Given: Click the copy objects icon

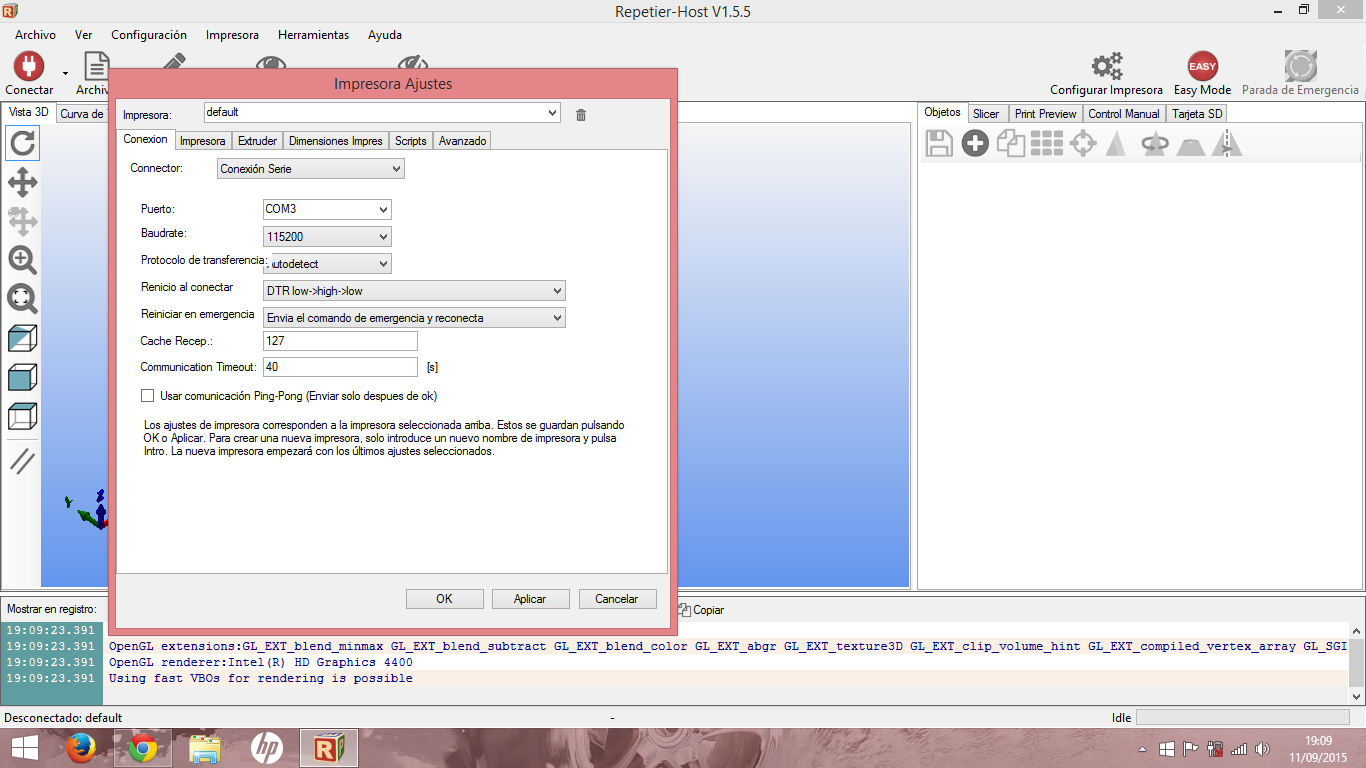Looking at the screenshot, I should pyautogui.click(x=1011, y=144).
